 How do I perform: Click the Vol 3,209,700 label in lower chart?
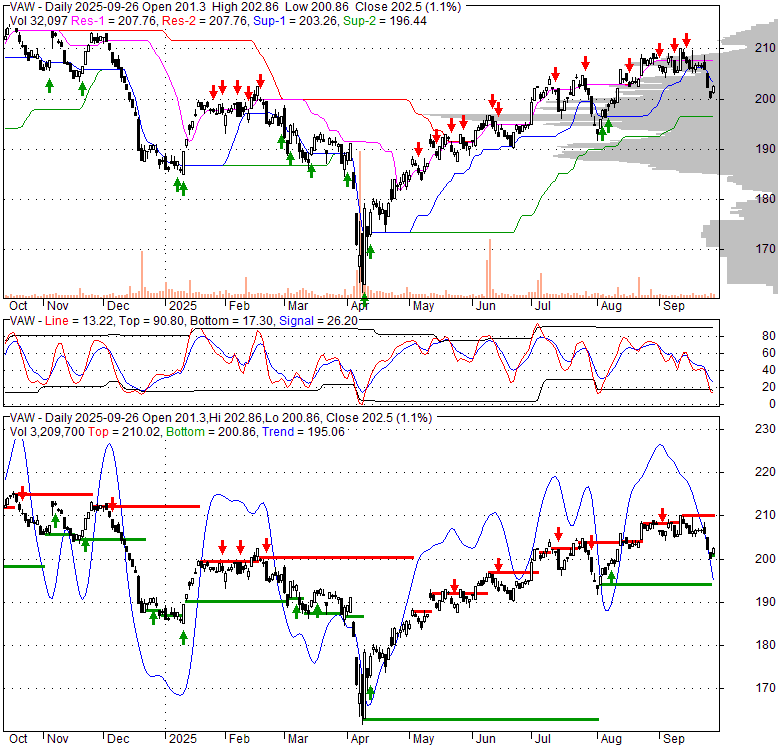[47, 432]
